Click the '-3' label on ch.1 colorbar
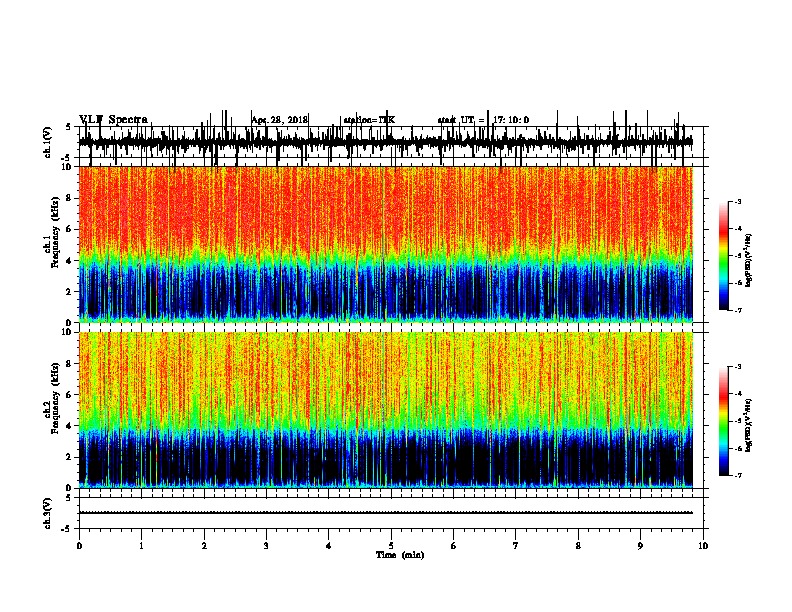Image resolution: width=792 pixels, height=612 pixels. [x=737, y=202]
